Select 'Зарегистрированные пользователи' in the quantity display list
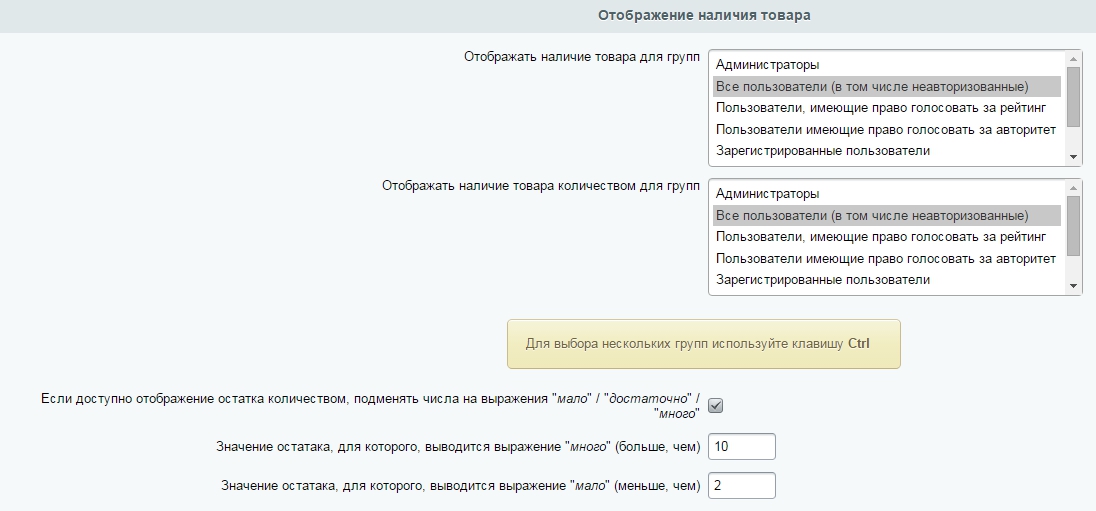 [x=823, y=280]
